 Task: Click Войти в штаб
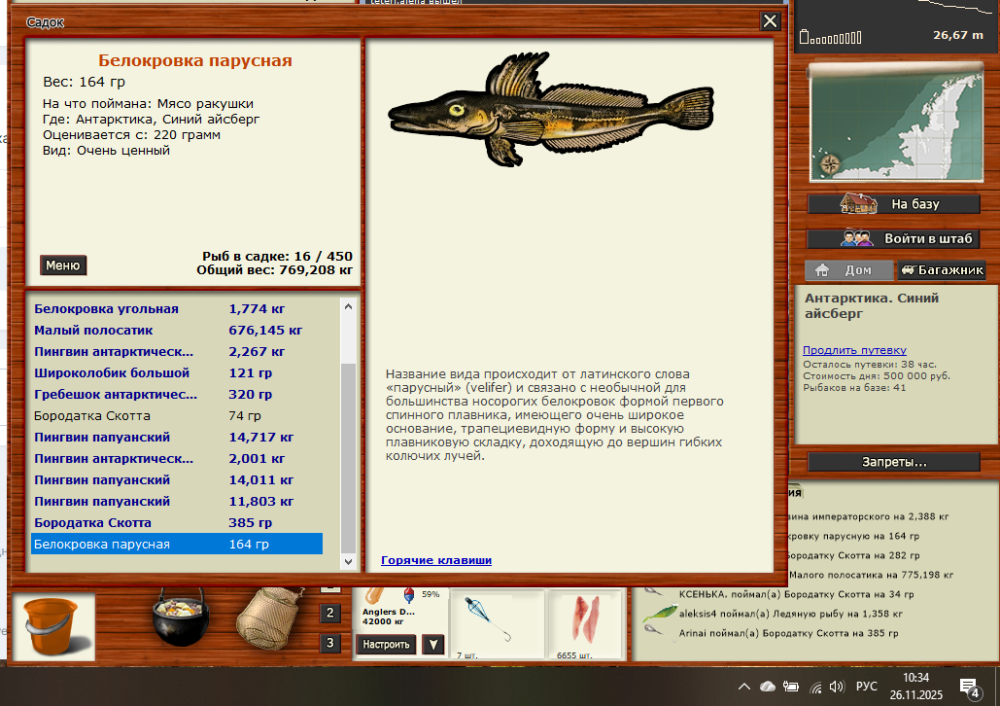893,238
